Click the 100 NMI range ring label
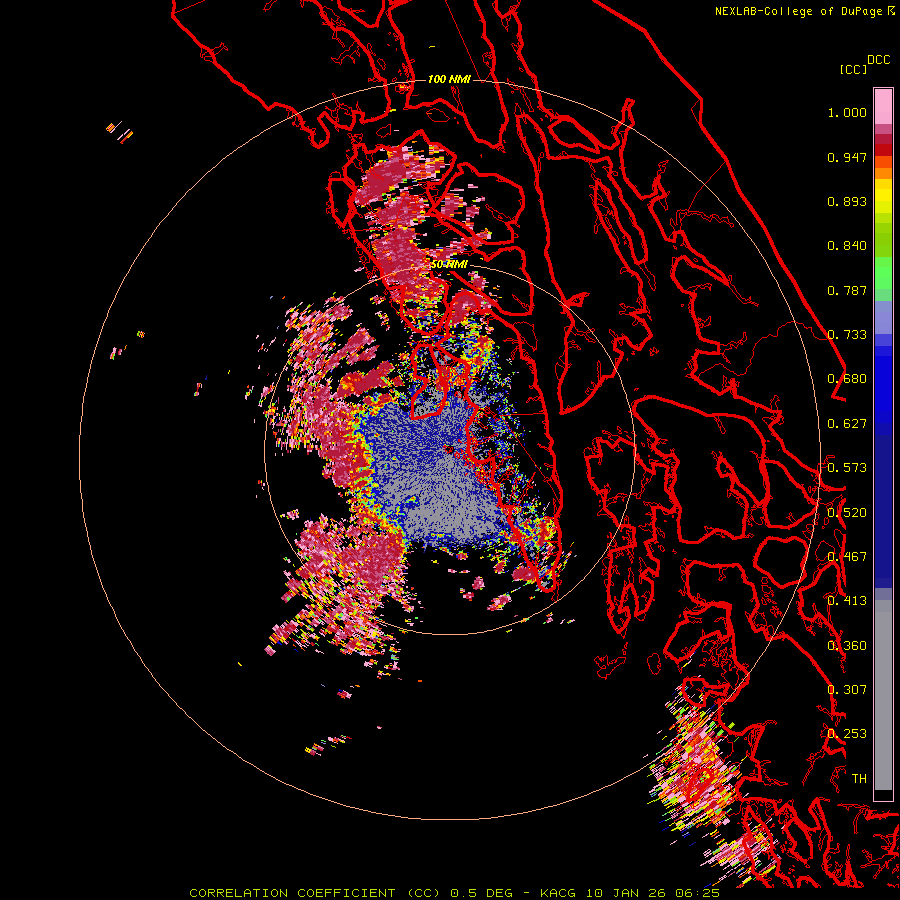The image size is (900, 900). click(449, 79)
